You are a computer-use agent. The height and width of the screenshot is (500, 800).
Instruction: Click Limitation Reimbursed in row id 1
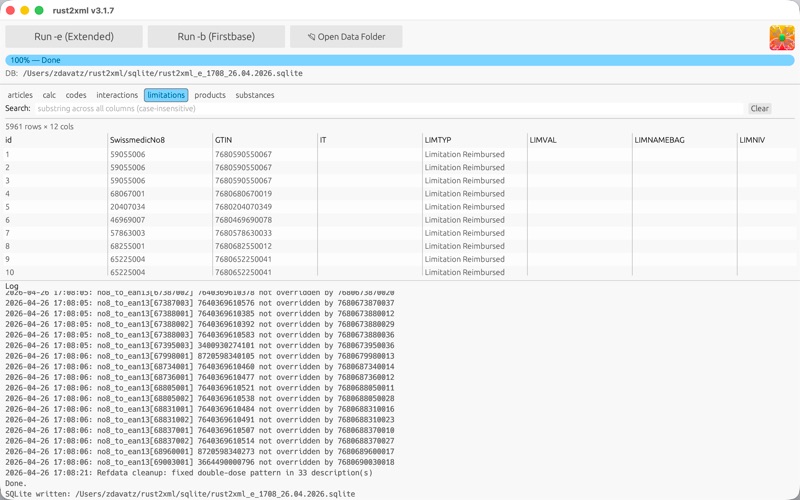(464, 154)
